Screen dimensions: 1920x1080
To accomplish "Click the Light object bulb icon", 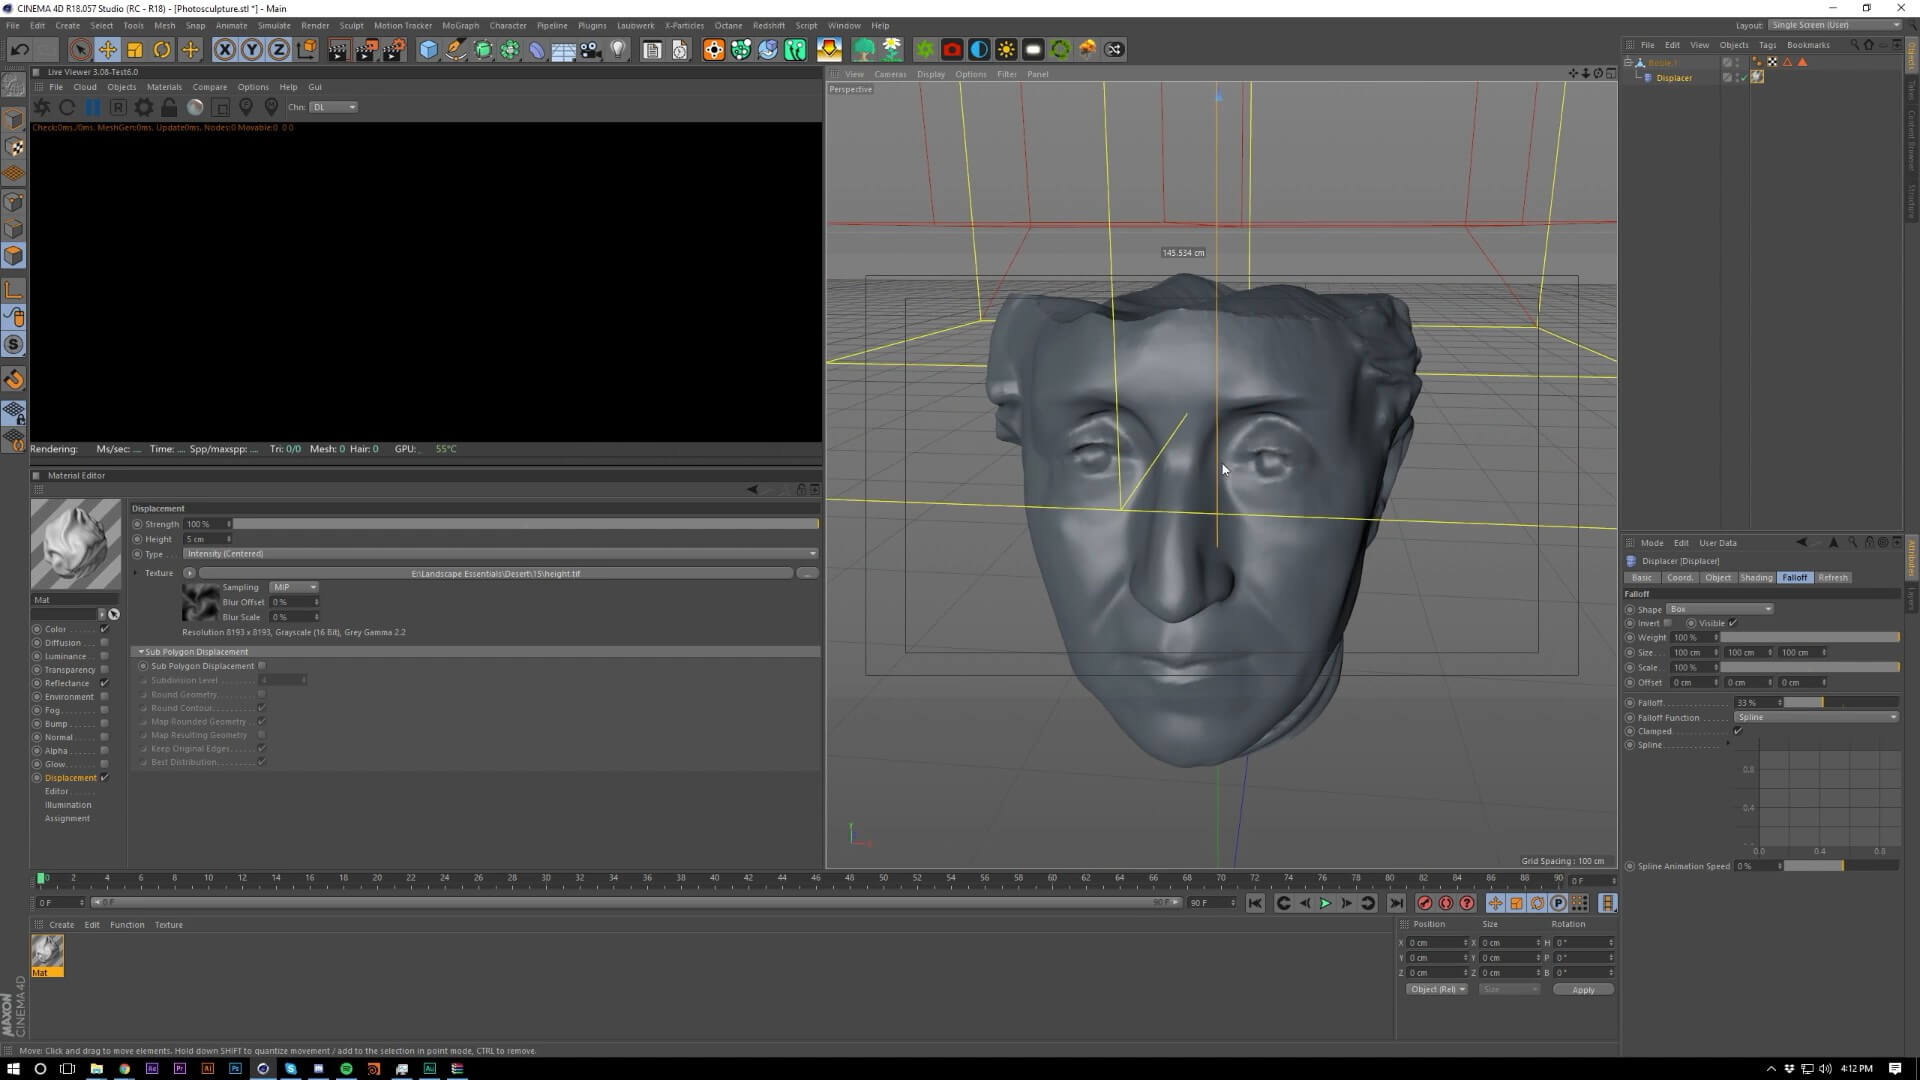I will 618,49.
